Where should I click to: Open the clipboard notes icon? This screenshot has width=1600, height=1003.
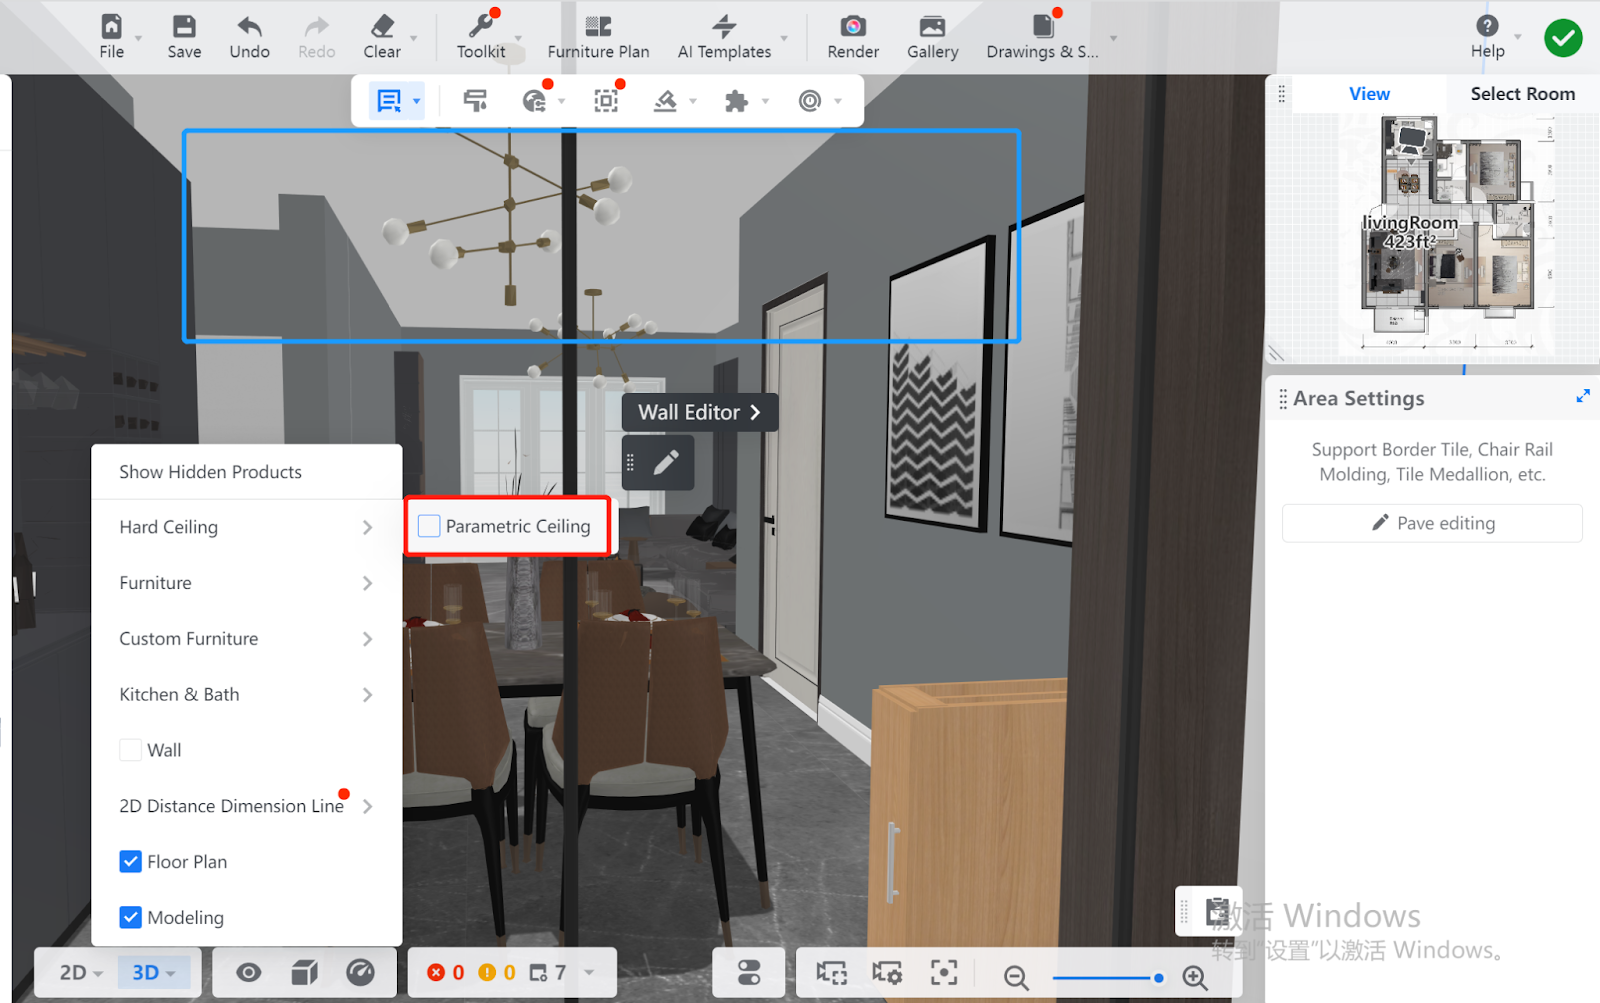(x=1217, y=911)
